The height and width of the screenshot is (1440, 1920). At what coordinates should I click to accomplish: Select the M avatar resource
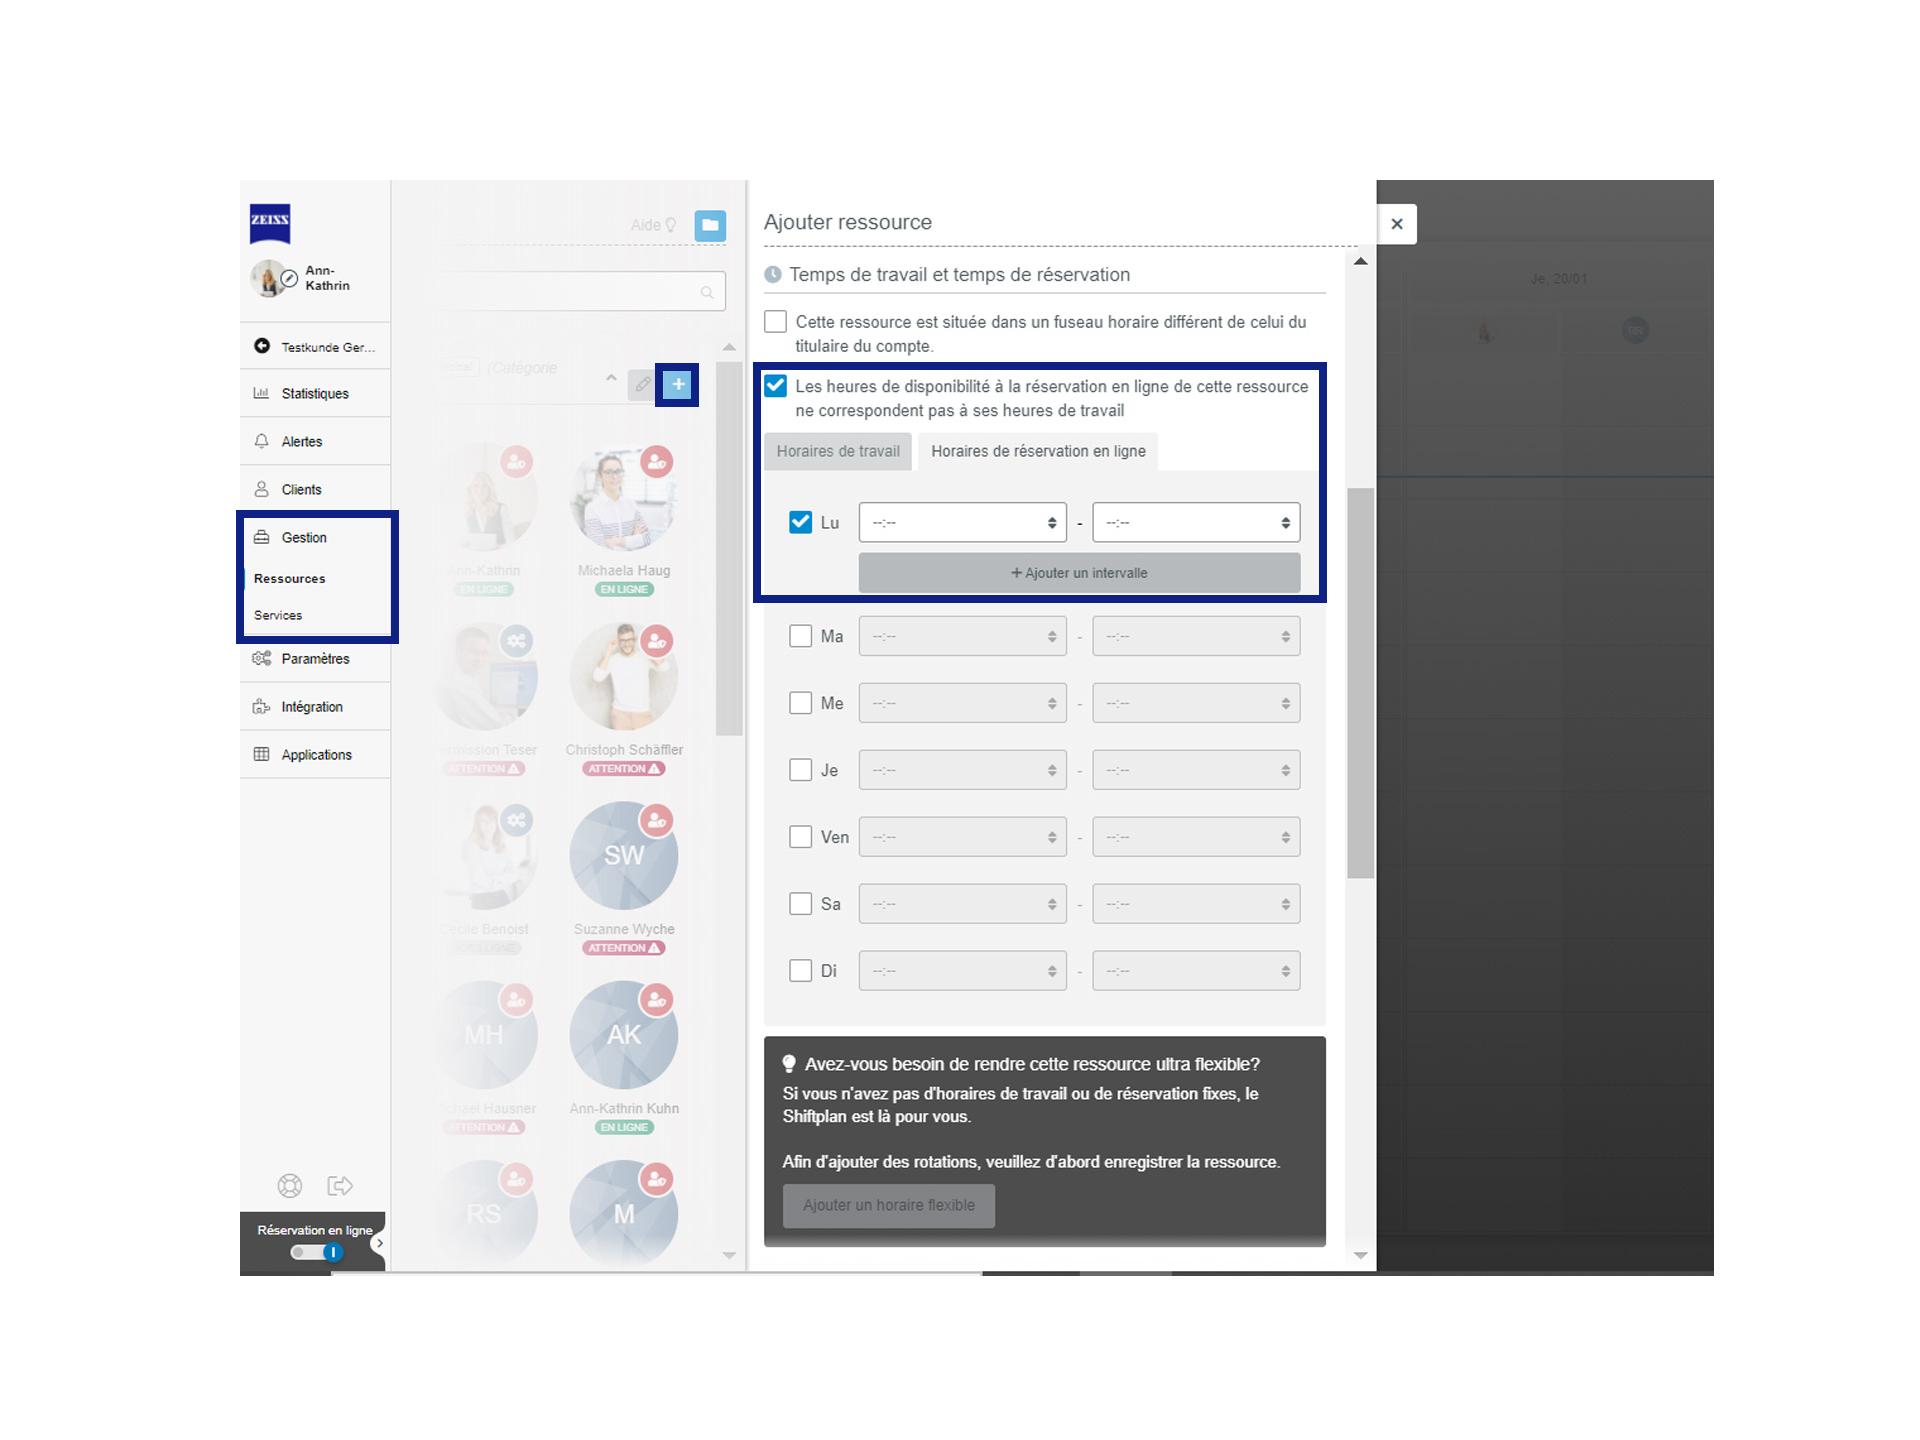[624, 1213]
